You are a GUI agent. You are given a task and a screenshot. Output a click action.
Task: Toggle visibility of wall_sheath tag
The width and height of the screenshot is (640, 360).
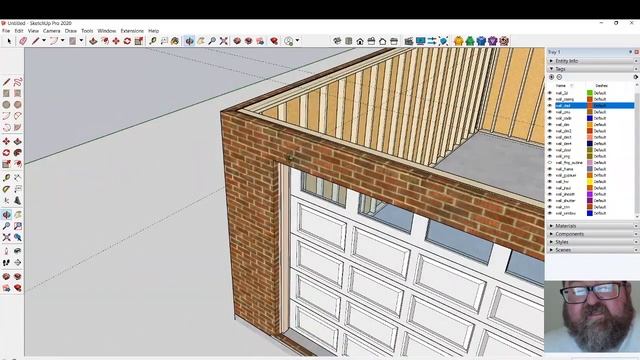[550, 194]
